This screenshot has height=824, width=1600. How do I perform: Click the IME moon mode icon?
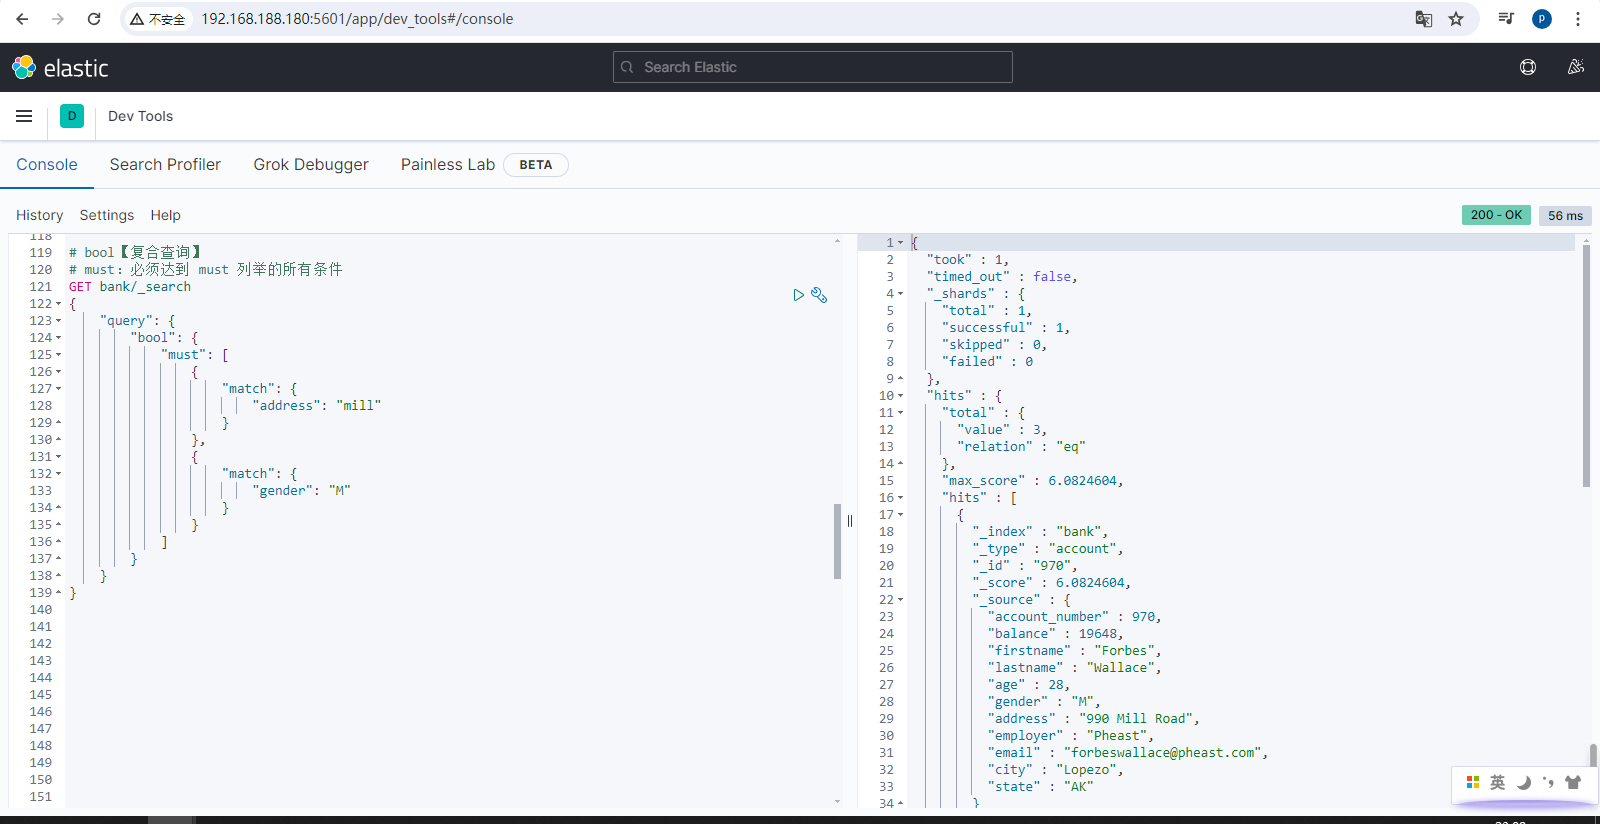pos(1523,783)
